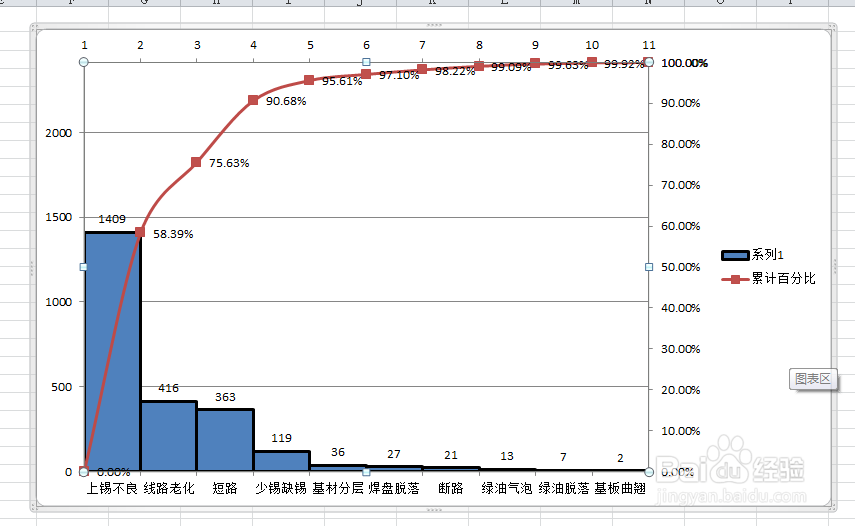Click data label 1409
This screenshot has width=855, height=526.
click(112, 219)
